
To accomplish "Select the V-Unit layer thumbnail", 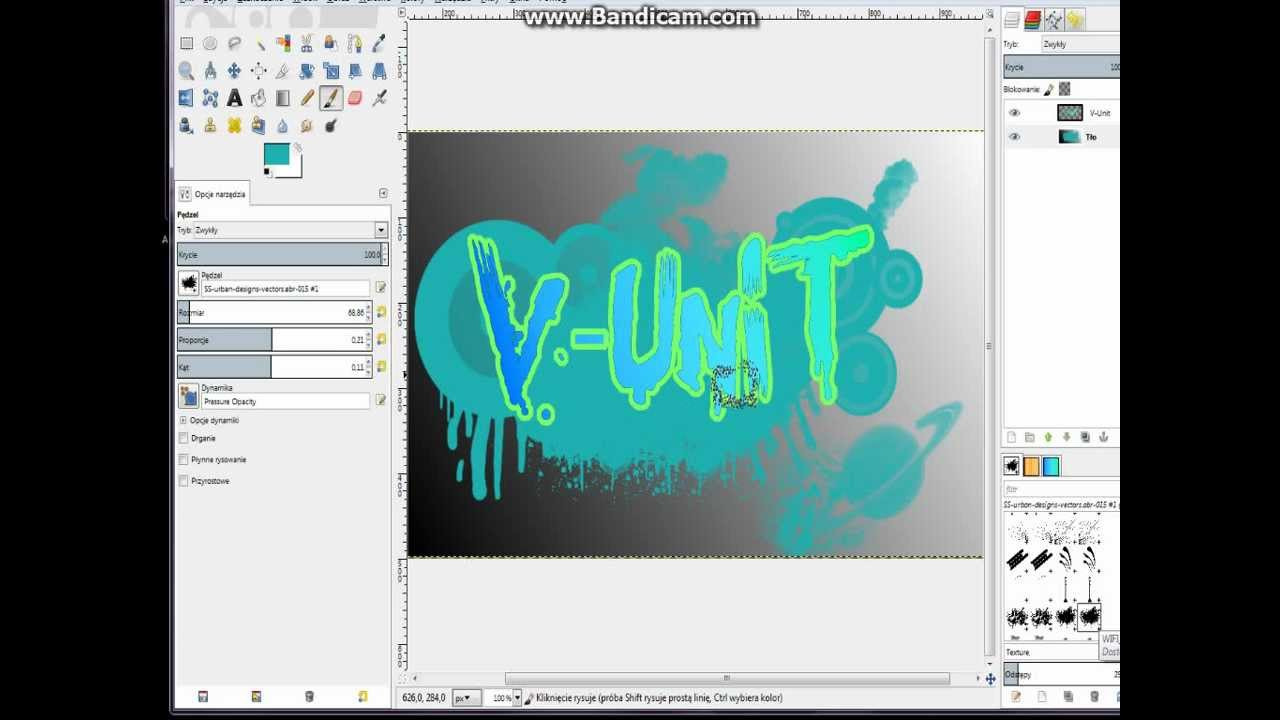I will tap(1070, 113).
